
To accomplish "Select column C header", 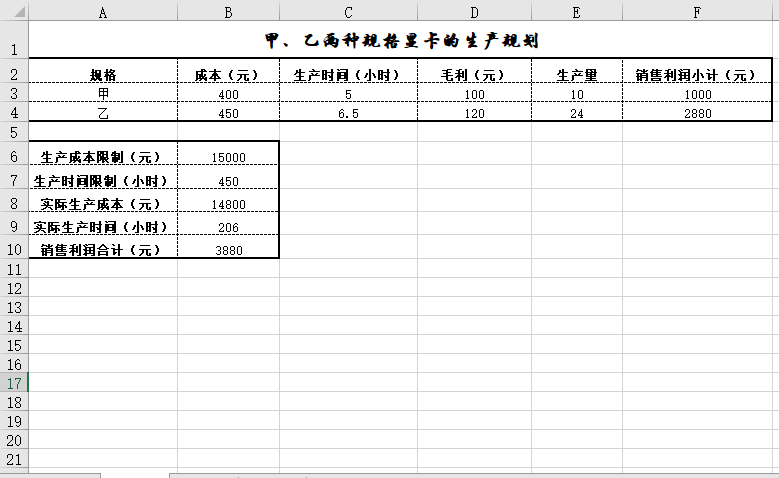I will tap(348, 11).
